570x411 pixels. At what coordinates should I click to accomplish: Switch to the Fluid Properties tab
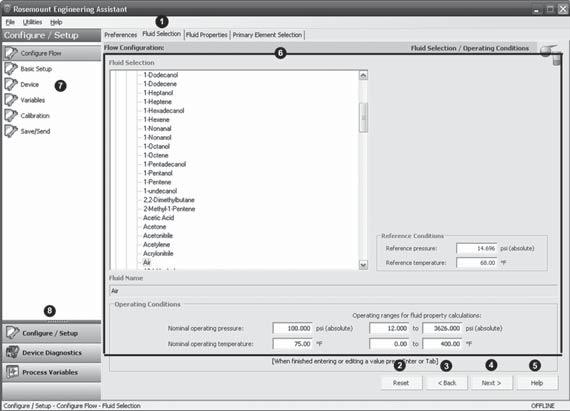(x=206, y=35)
